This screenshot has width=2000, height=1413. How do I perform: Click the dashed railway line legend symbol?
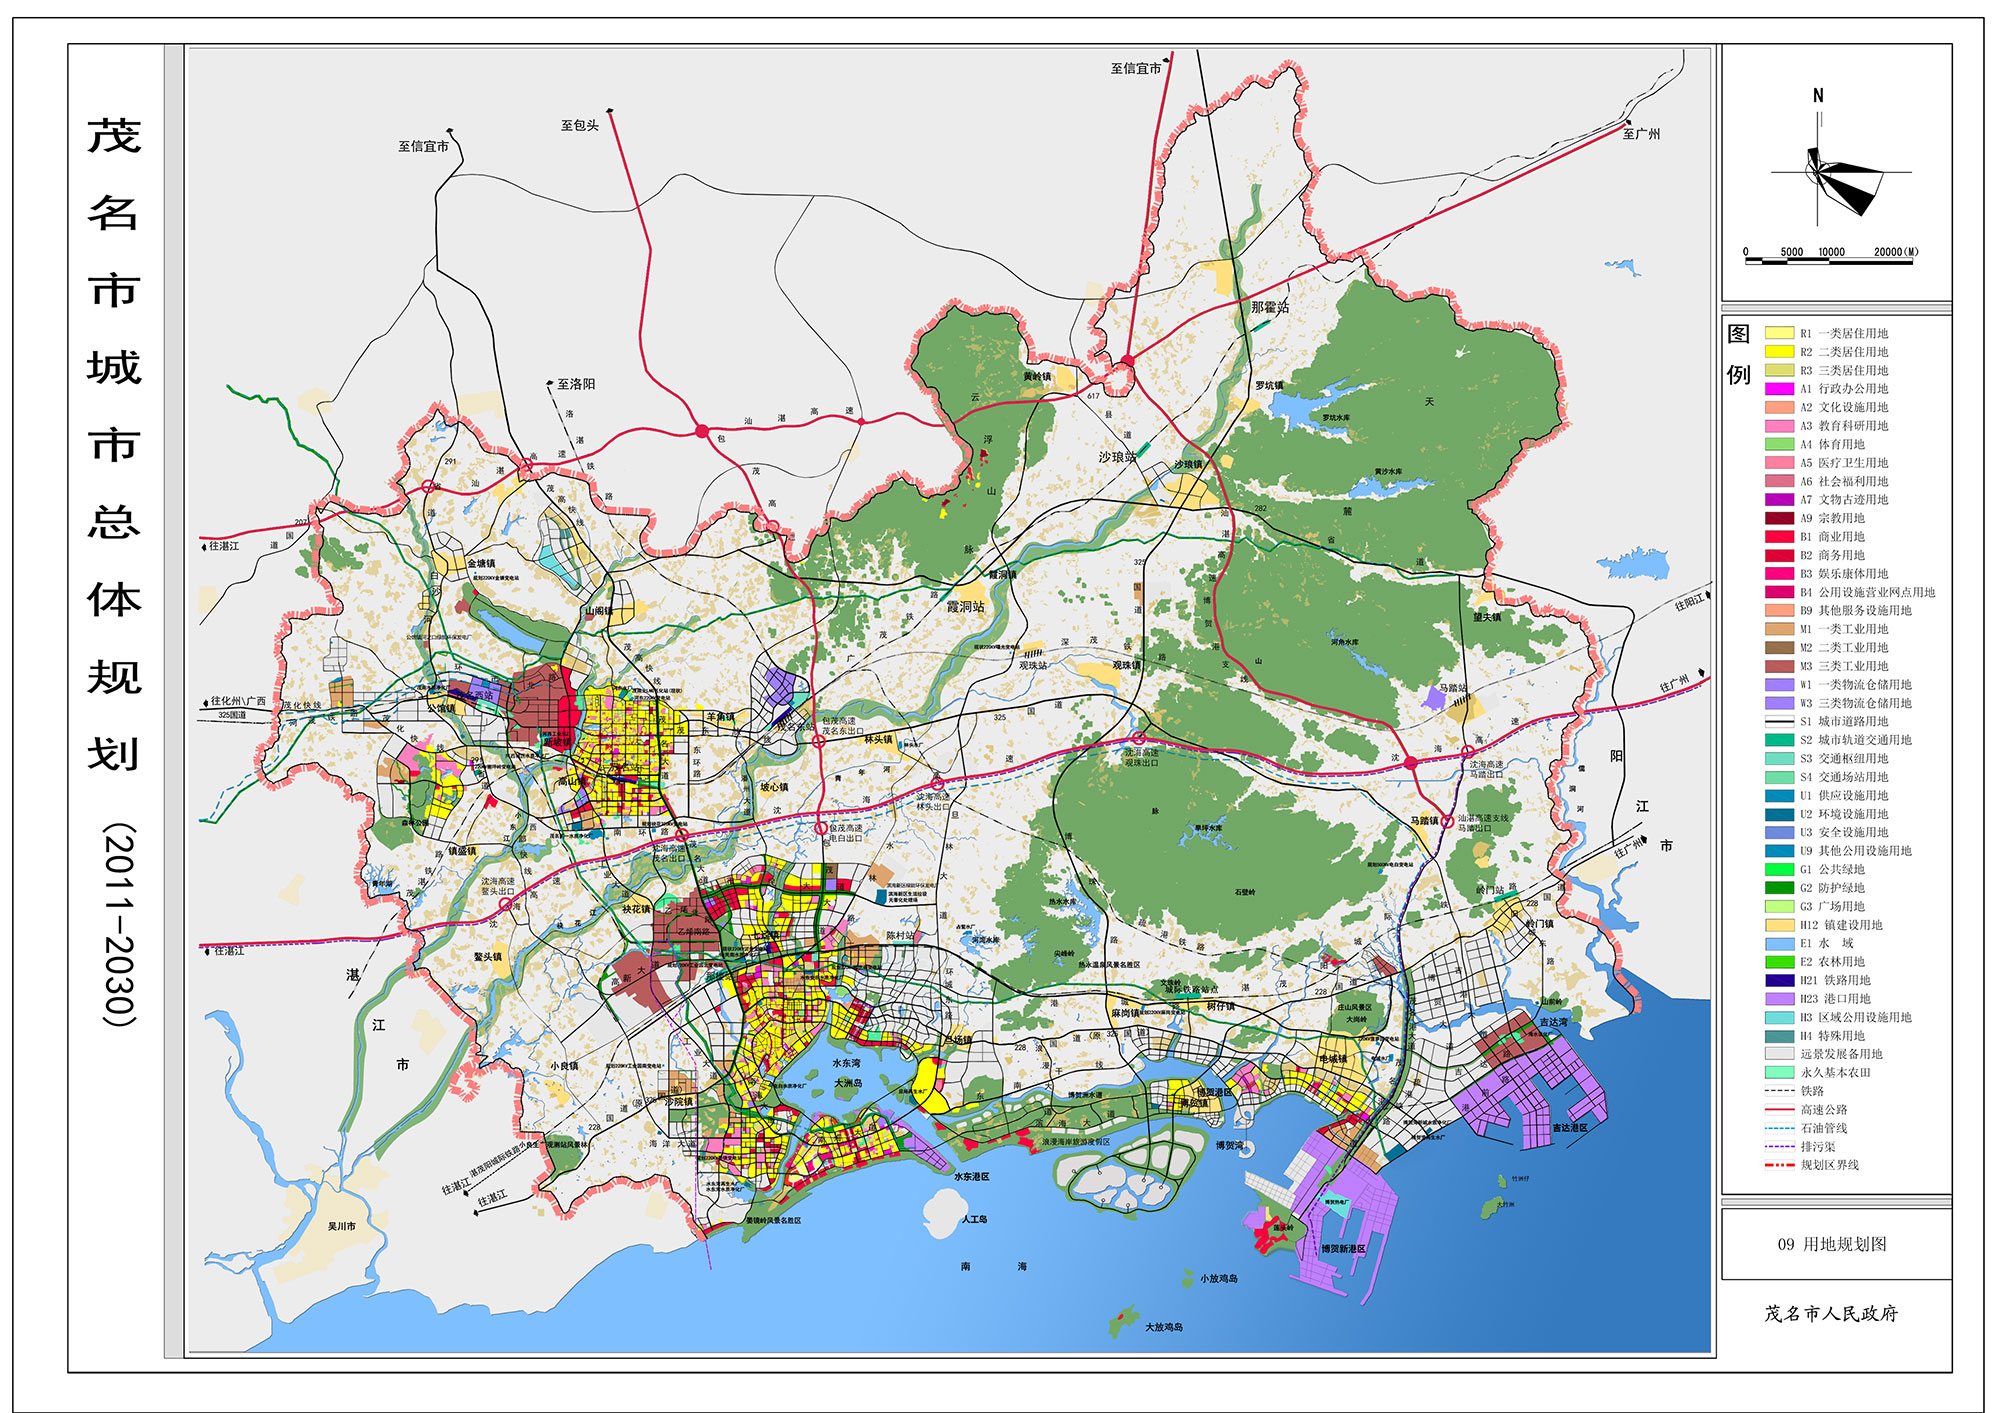pos(1779,1091)
